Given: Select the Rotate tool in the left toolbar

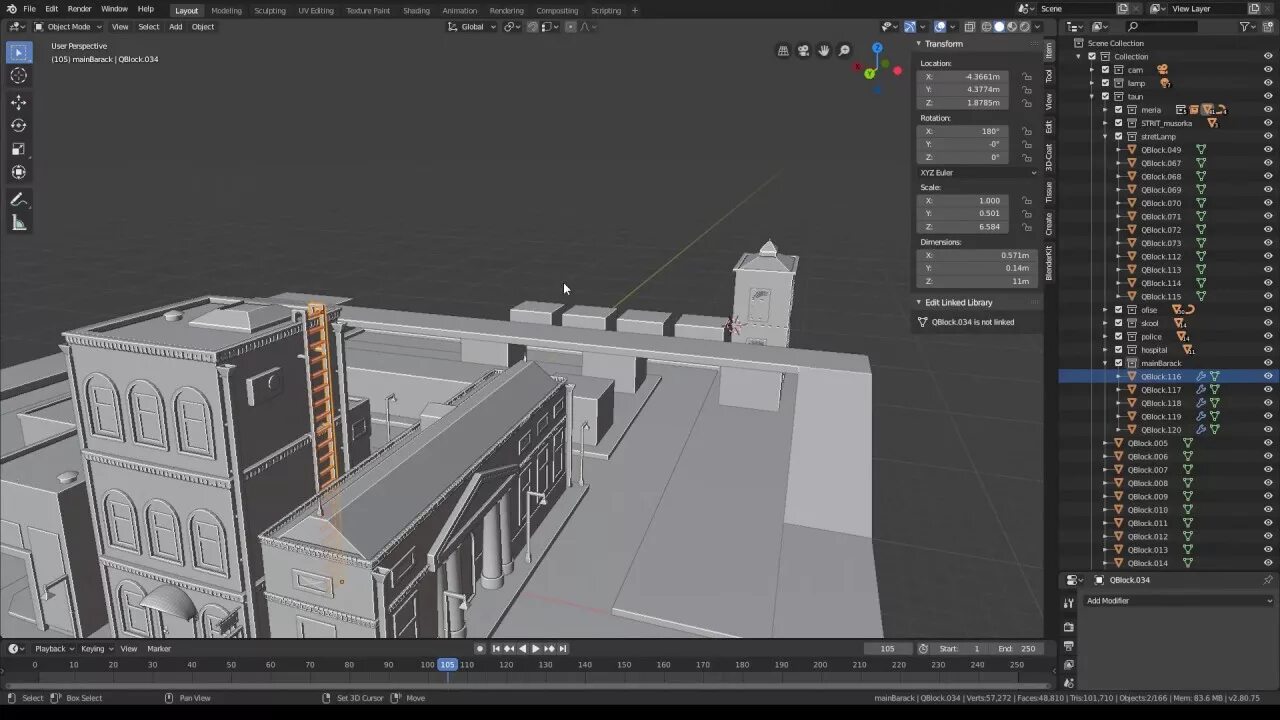Looking at the screenshot, I should pyautogui.click(x=18, y=124).
